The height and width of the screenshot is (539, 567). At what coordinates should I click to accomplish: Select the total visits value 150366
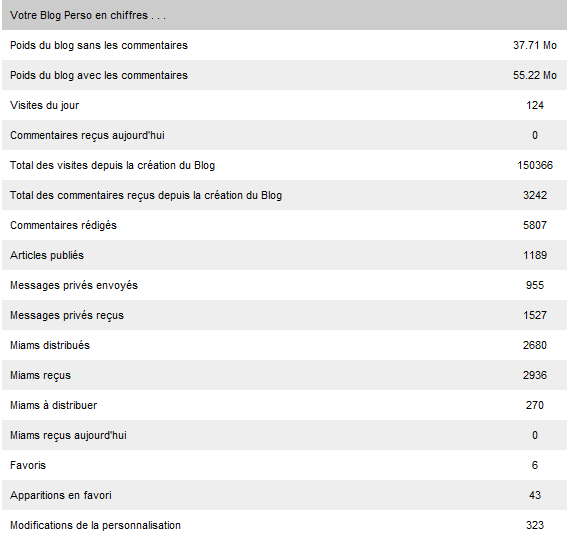pyautogui.click(x=535, y=165)
